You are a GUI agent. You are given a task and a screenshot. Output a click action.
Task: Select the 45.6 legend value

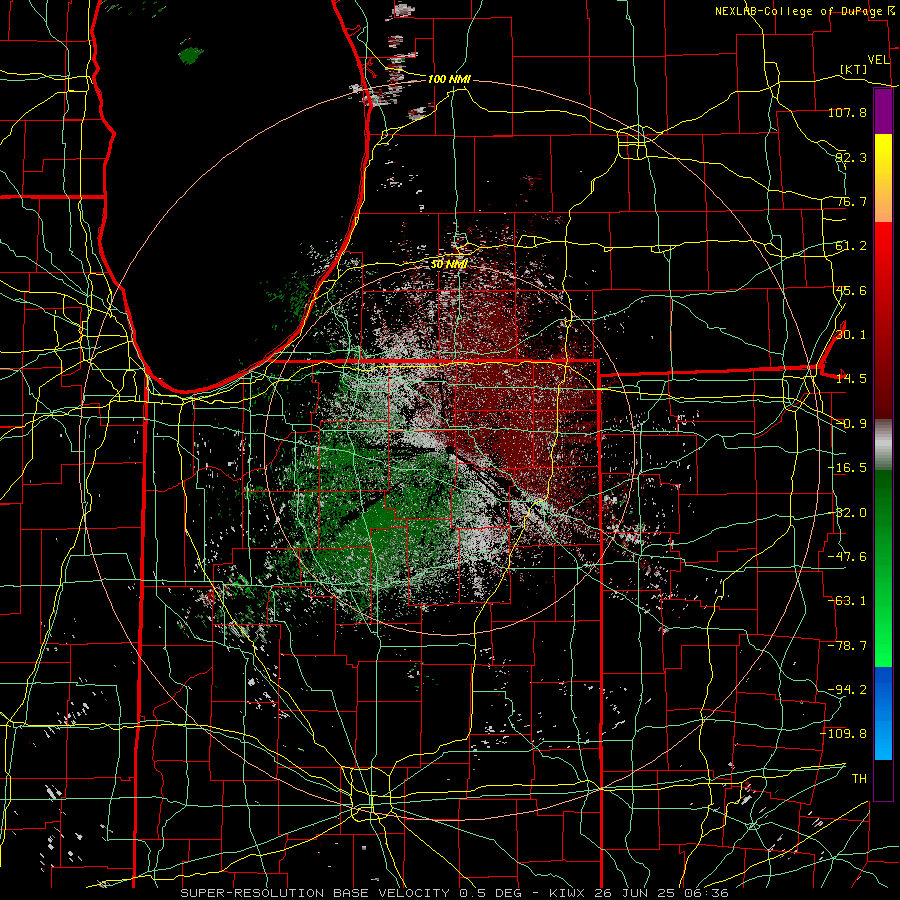coord(851,290)
